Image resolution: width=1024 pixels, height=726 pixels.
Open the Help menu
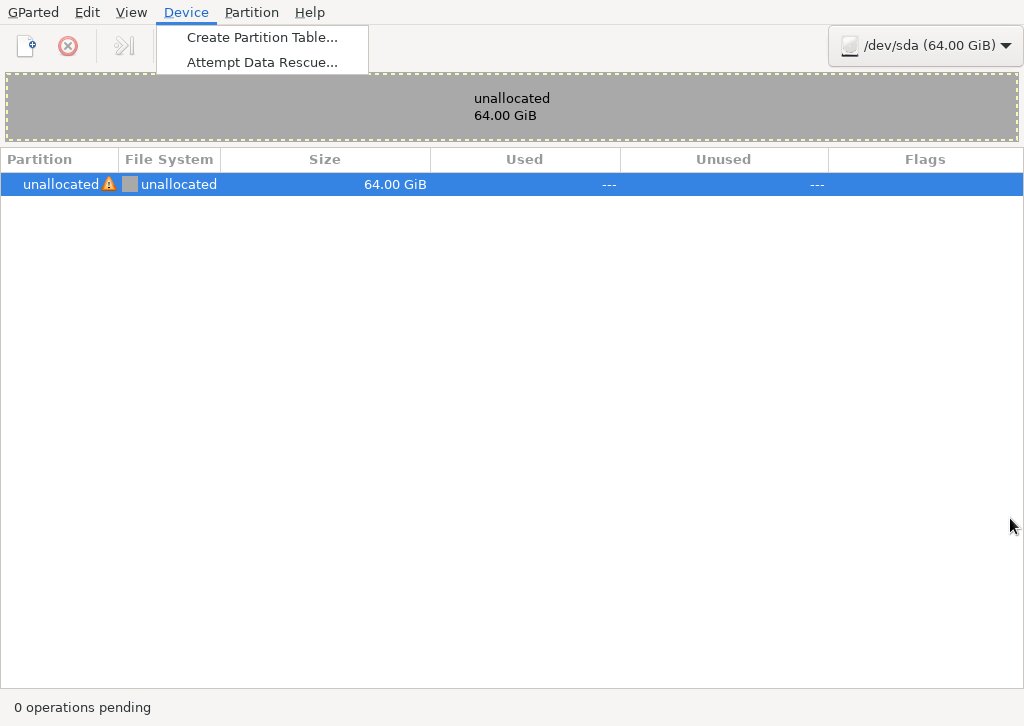[310, 12]
